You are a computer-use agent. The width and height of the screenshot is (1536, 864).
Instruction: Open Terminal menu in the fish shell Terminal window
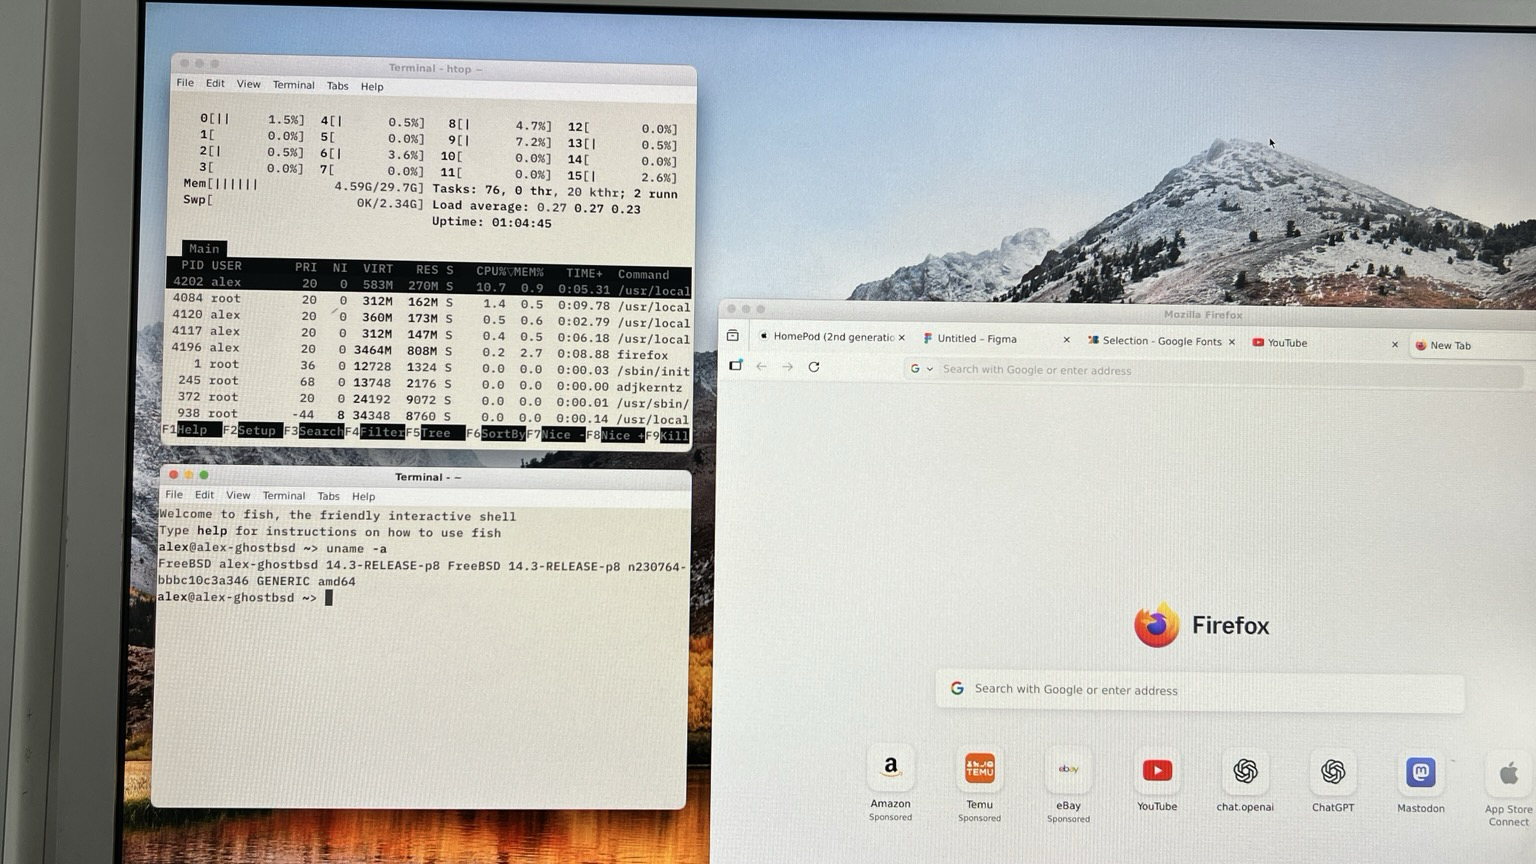pyautogui.click(x=284, y=496)
